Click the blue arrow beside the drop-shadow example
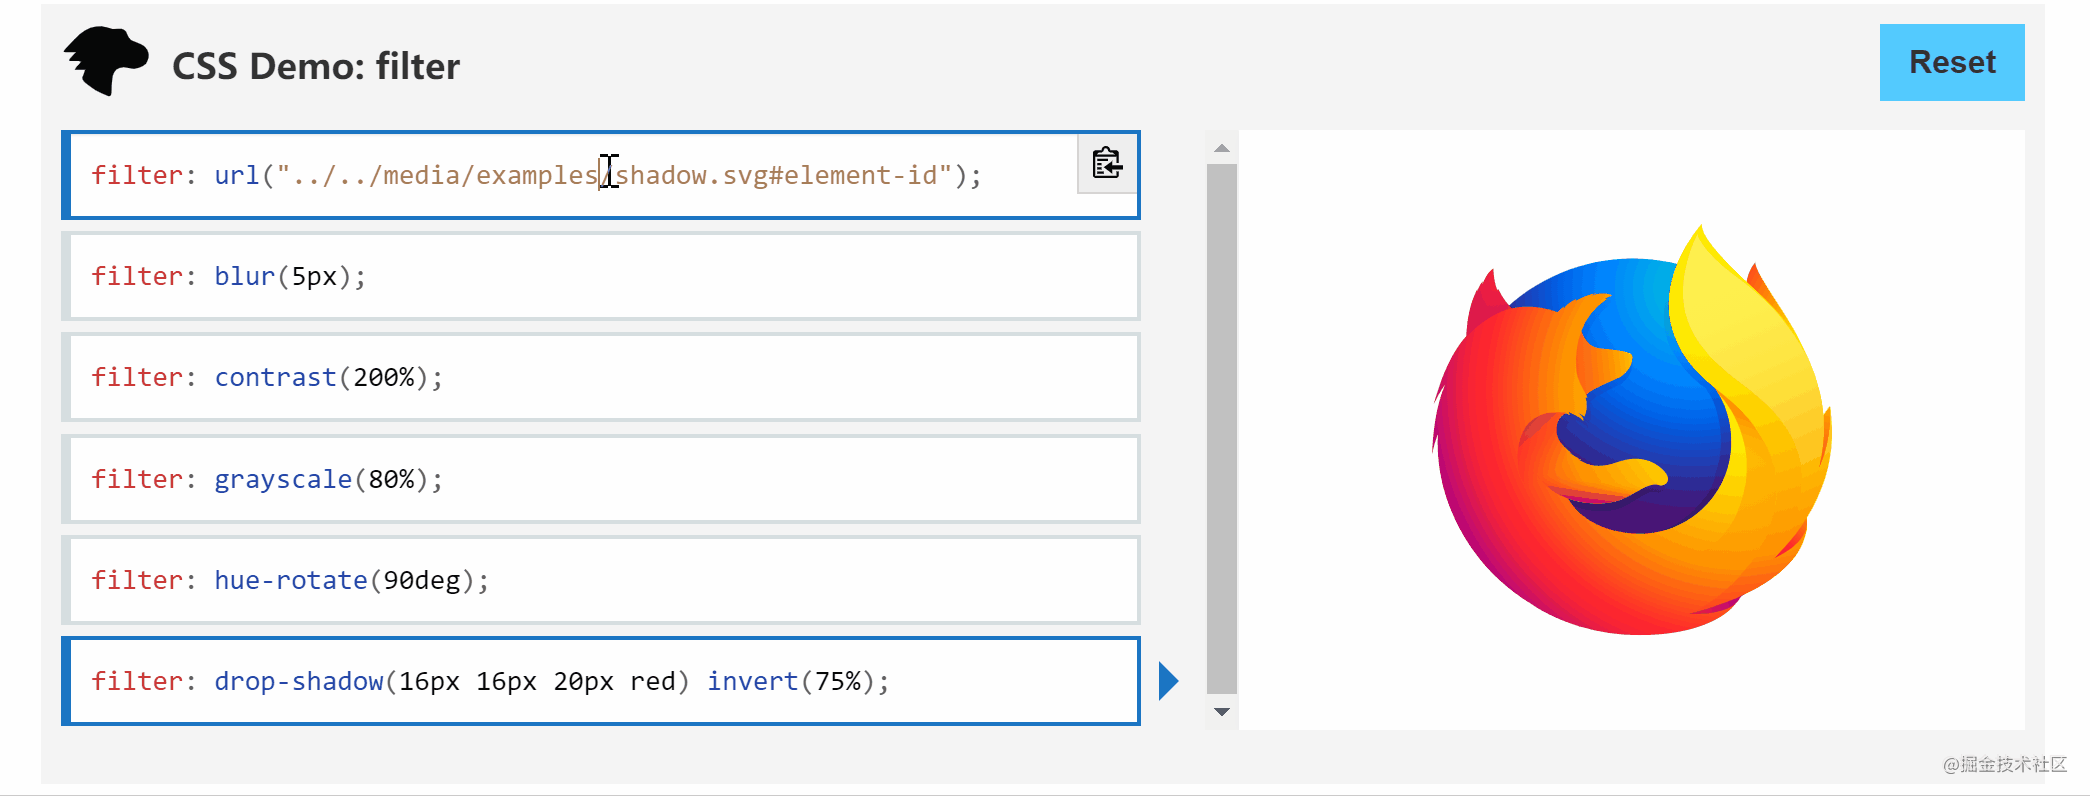 [x=1168, y=681]
